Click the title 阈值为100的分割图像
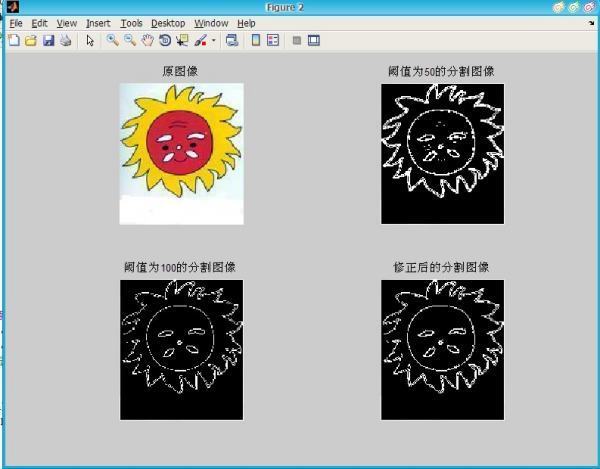The width and height of the screenshot is (600, 469). point(180,267)
